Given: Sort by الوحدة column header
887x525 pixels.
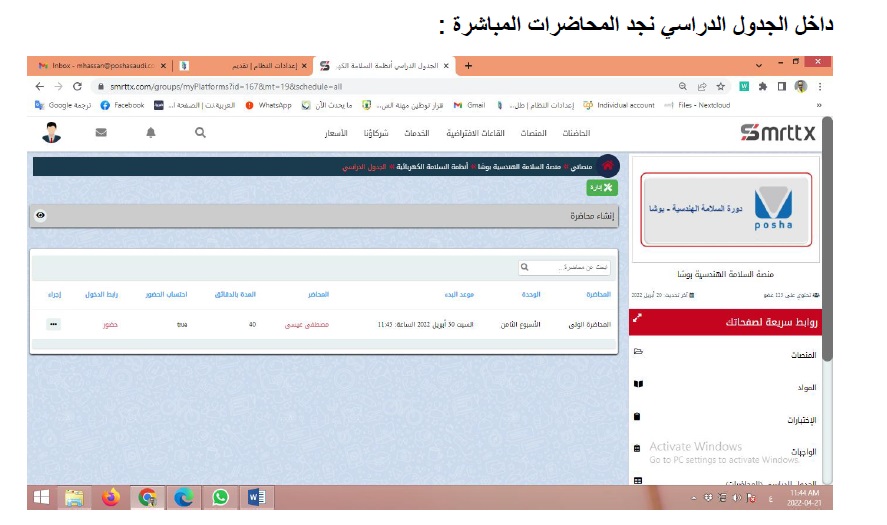Looking at the screenshot, I should pos(531,294).
